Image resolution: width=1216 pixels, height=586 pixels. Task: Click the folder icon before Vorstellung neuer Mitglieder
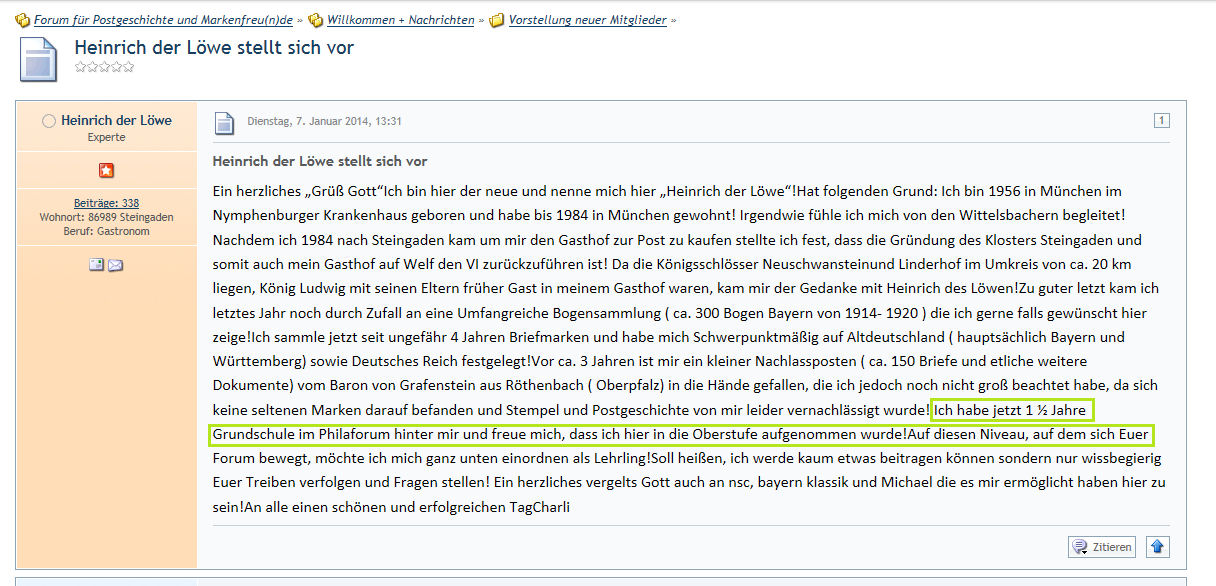[x=496, y=20]
